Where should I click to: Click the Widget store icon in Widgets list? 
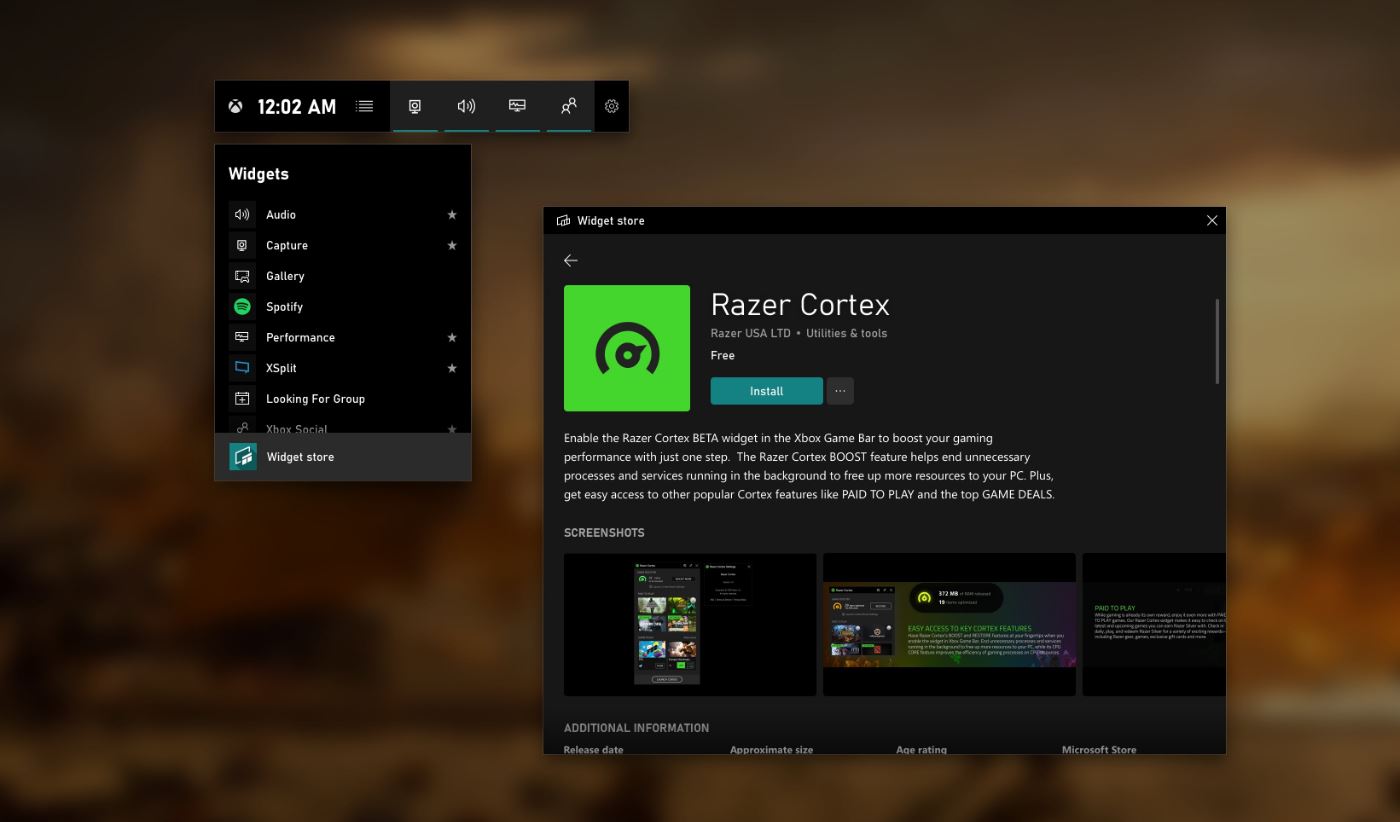[243, 457]
